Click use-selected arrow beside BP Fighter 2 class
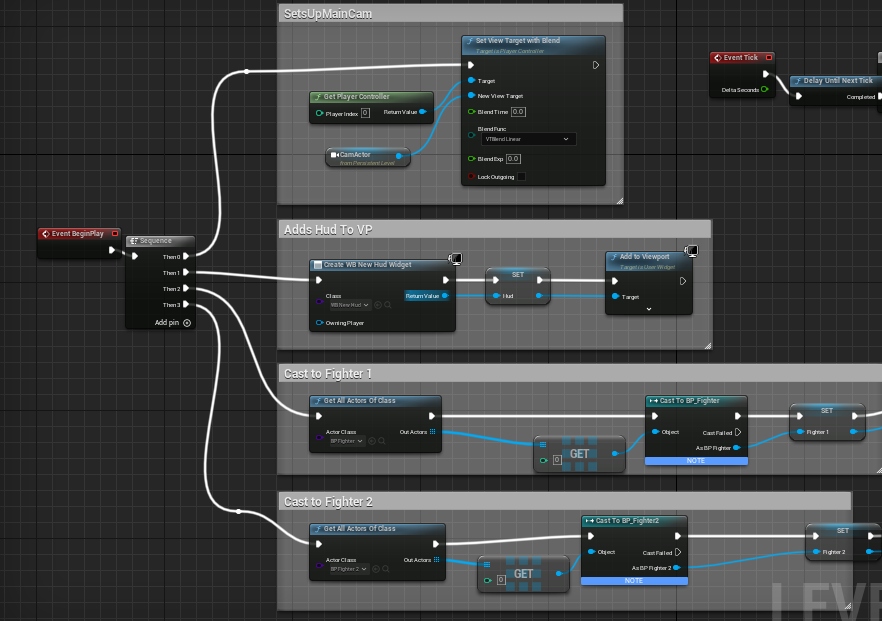Screen dimensions: 882x621 376,569
